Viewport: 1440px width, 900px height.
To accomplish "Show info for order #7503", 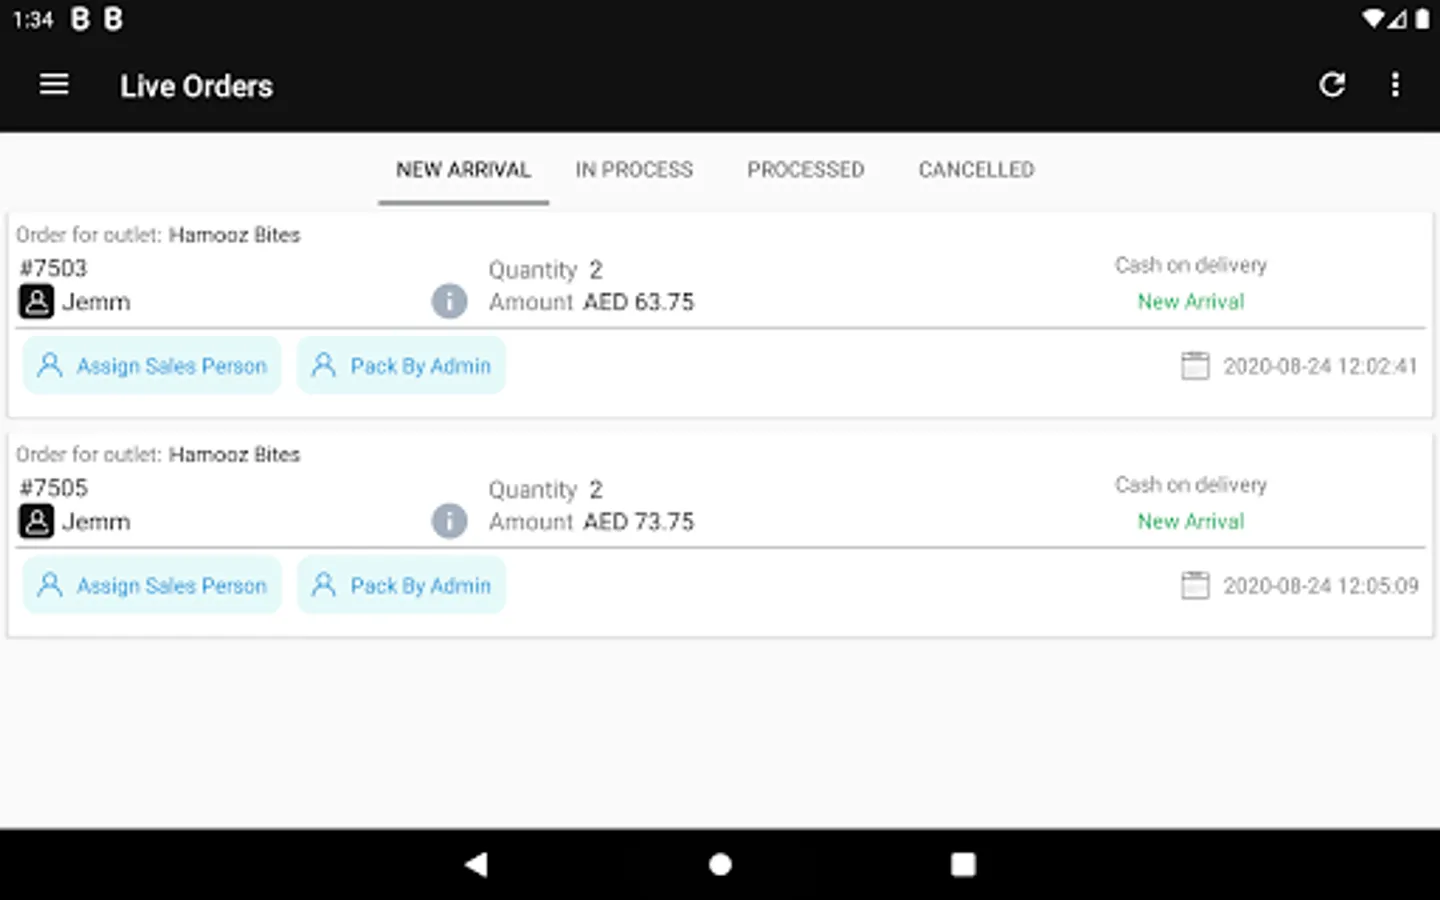I will tap(449, 301).
